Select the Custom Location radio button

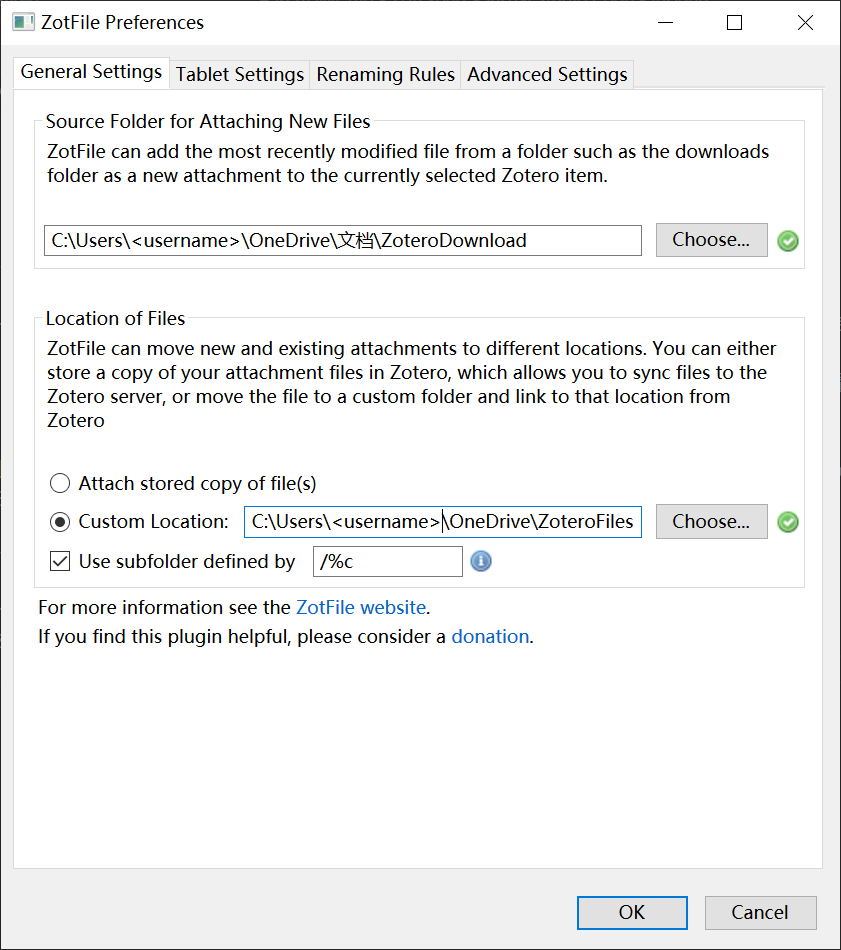pyautogui.click(x=60, y=522)
